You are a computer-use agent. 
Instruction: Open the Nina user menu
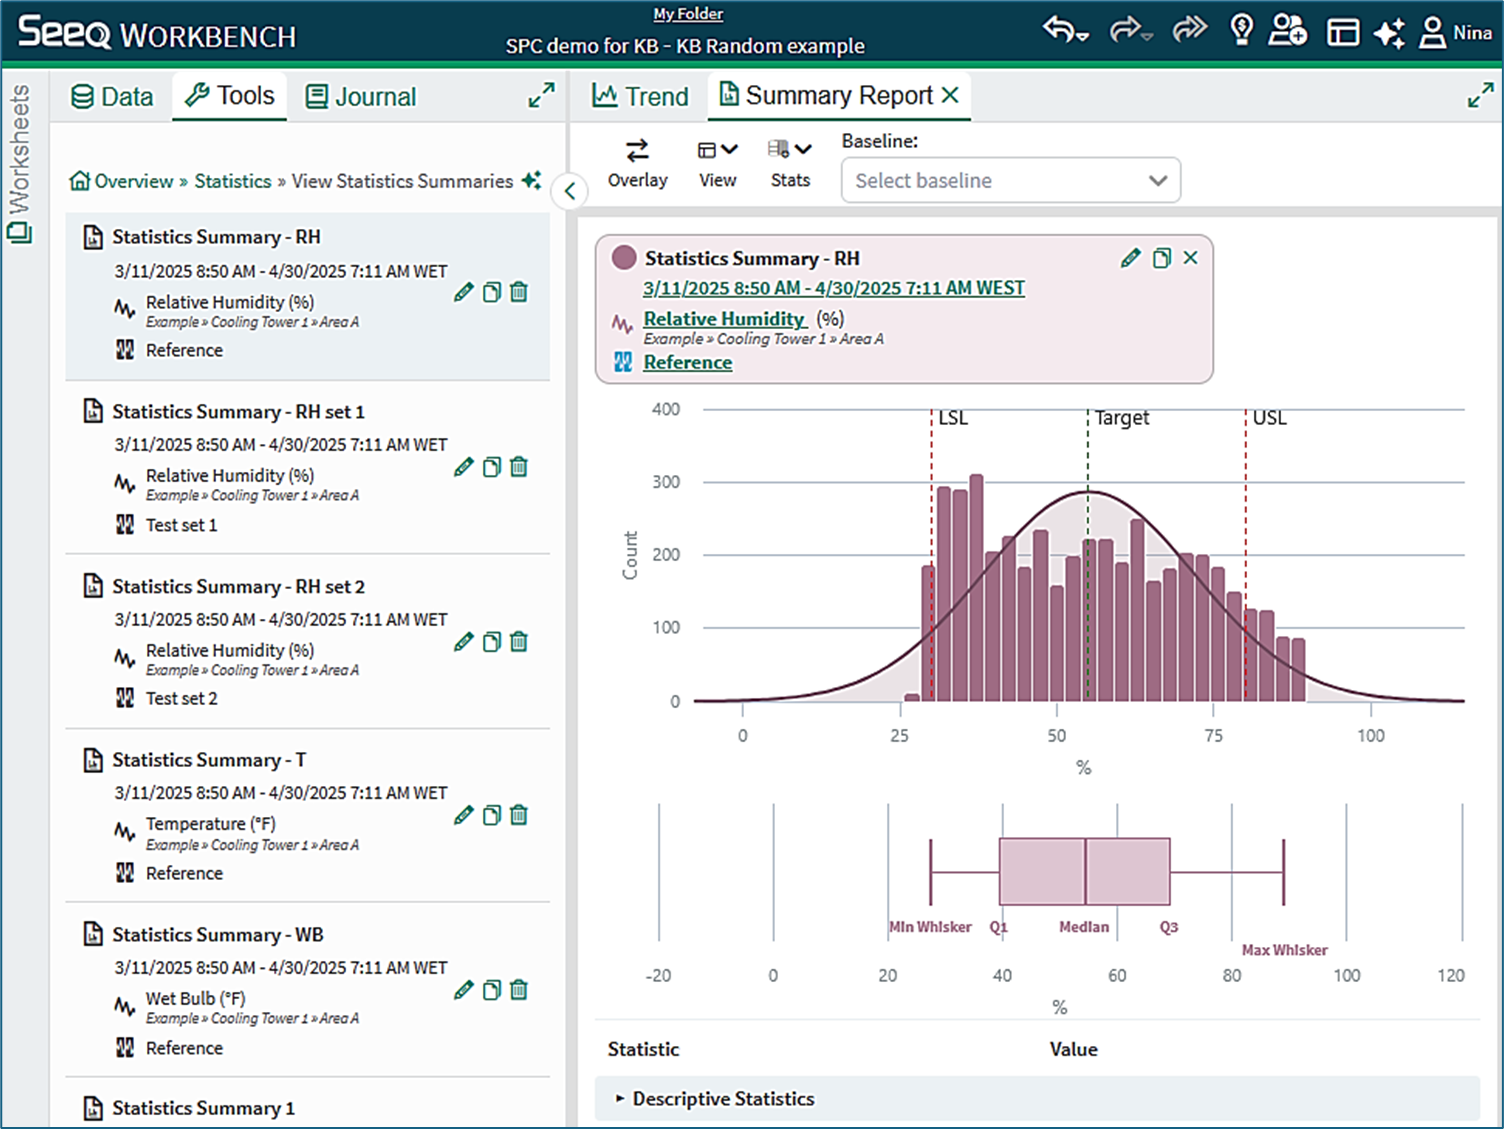[x=1457, y=32]
